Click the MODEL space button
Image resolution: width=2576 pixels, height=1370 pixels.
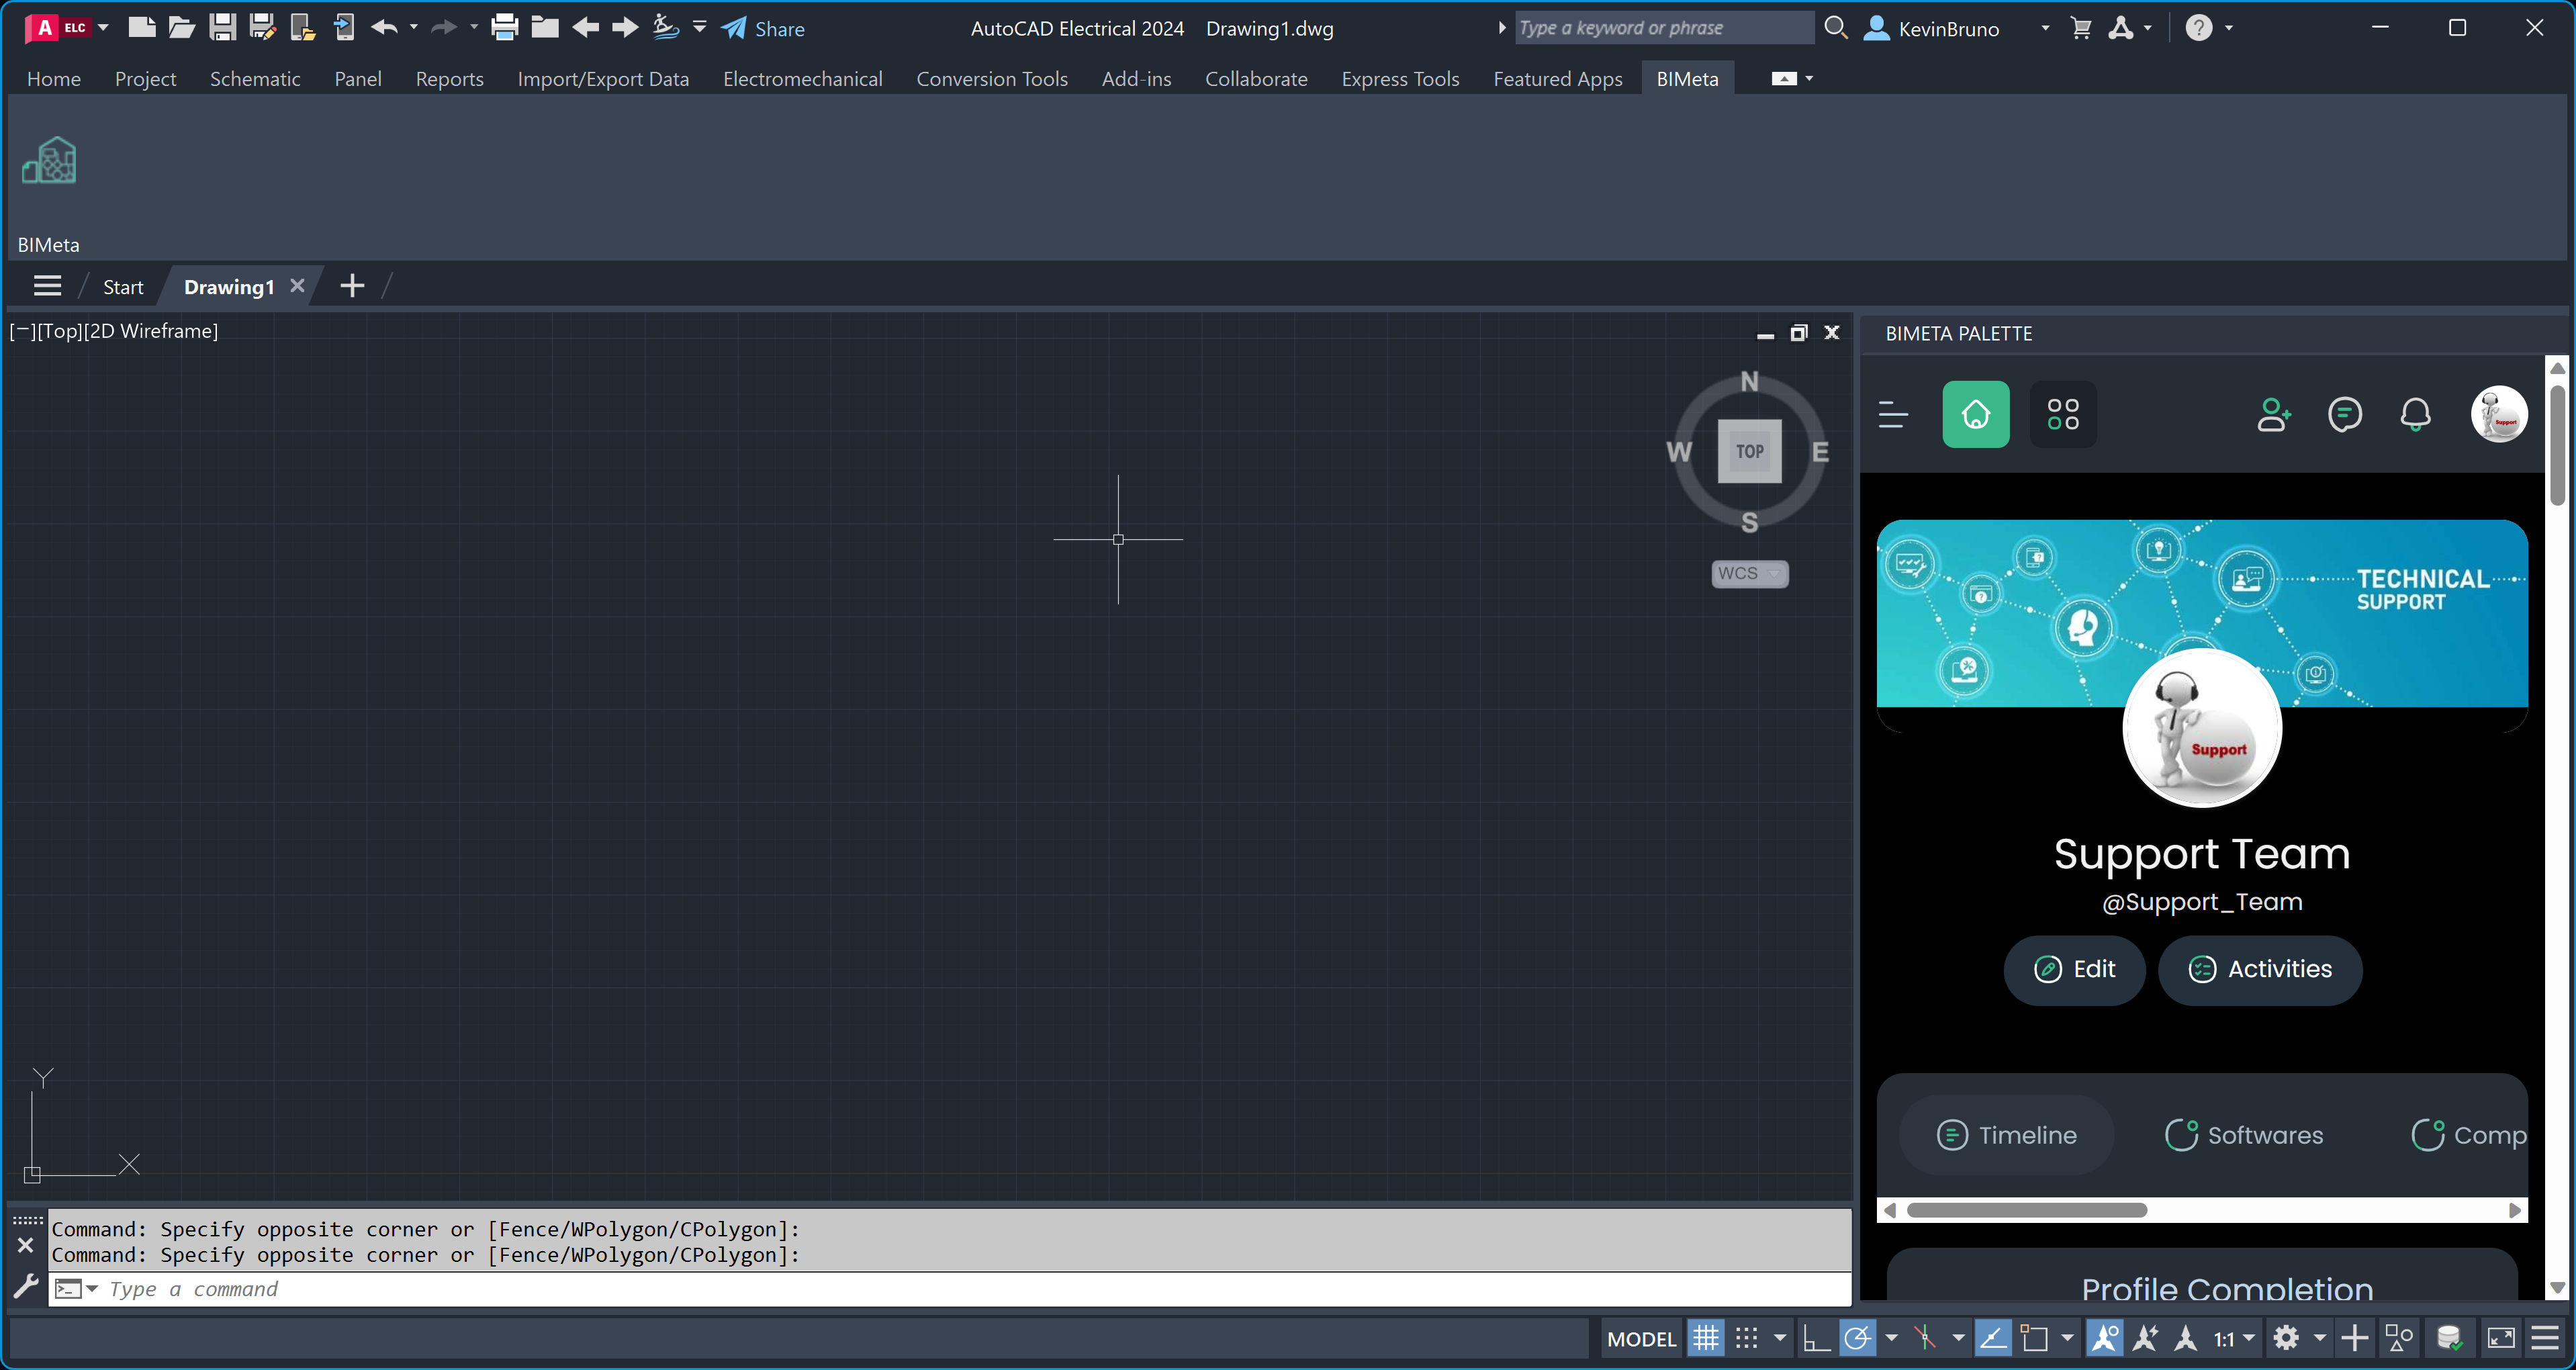pyautogui.click(x=1641, y=1339)
